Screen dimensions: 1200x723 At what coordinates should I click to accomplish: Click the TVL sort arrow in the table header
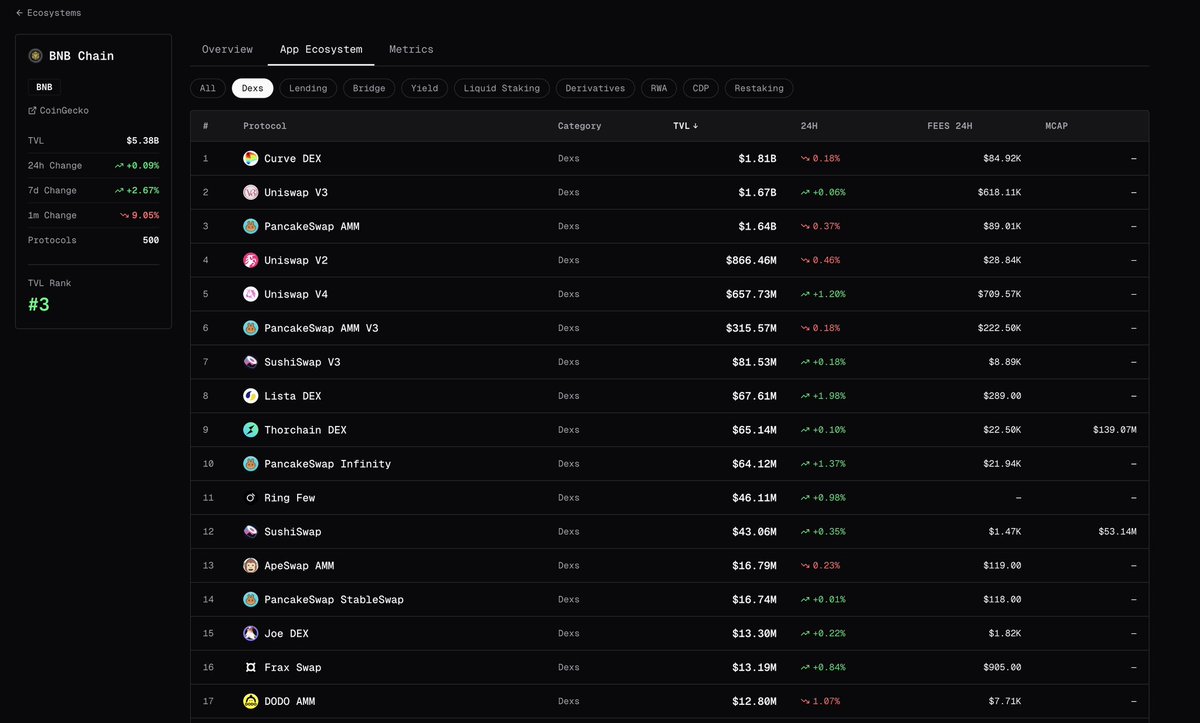[695, 126]
